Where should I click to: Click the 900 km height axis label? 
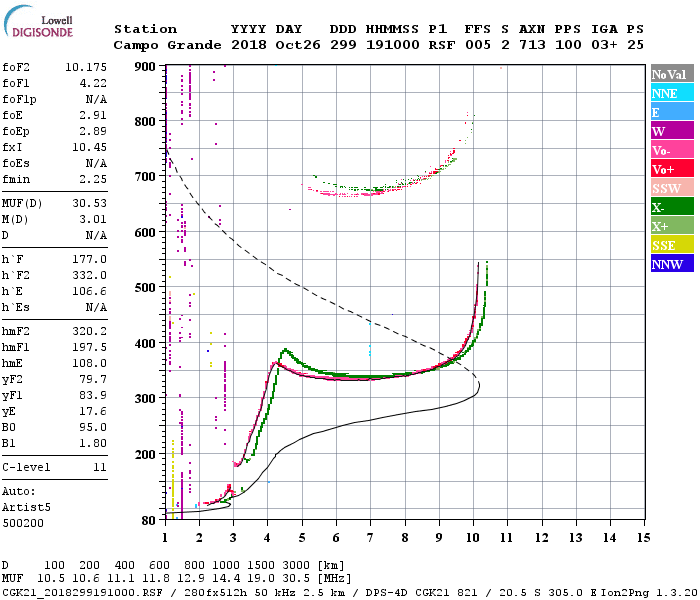coord(145,67)
